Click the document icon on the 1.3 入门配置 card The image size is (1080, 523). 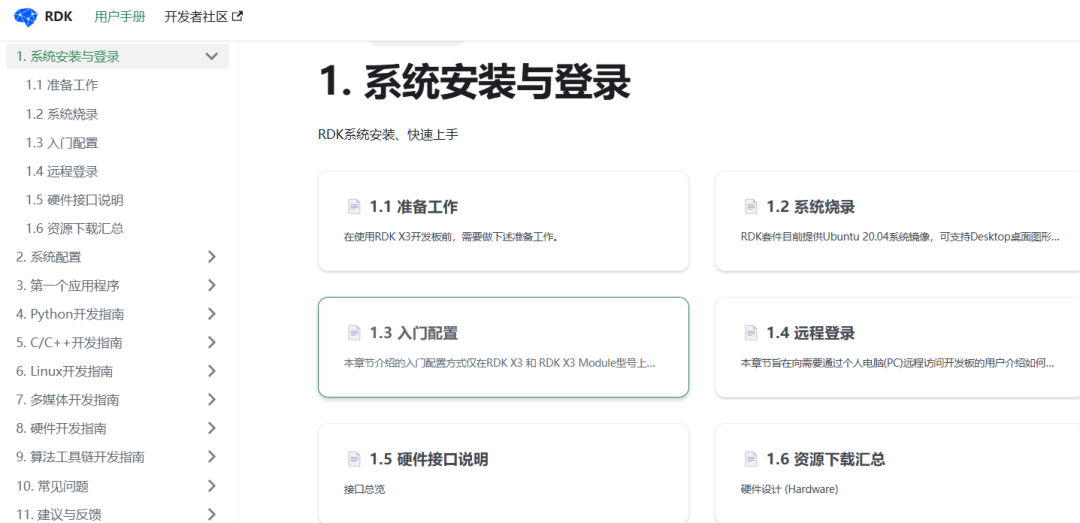point(354,333)
